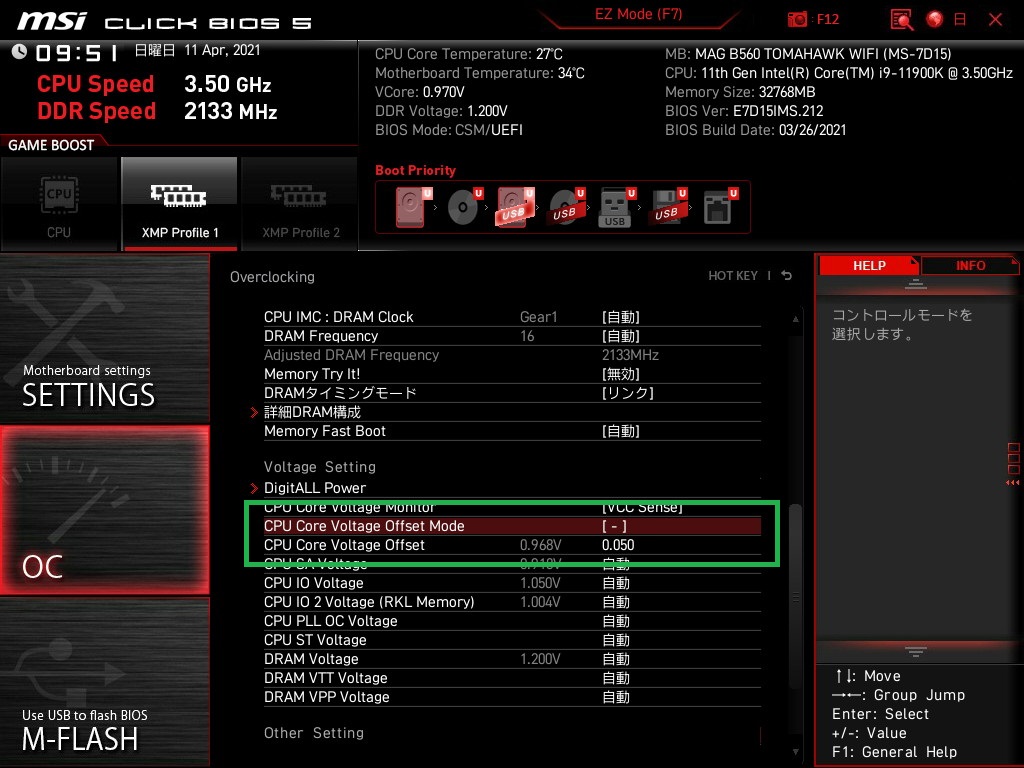Close BIOS with the X icon
Viewport: 1024px width, 768px height.
[995, 20]
